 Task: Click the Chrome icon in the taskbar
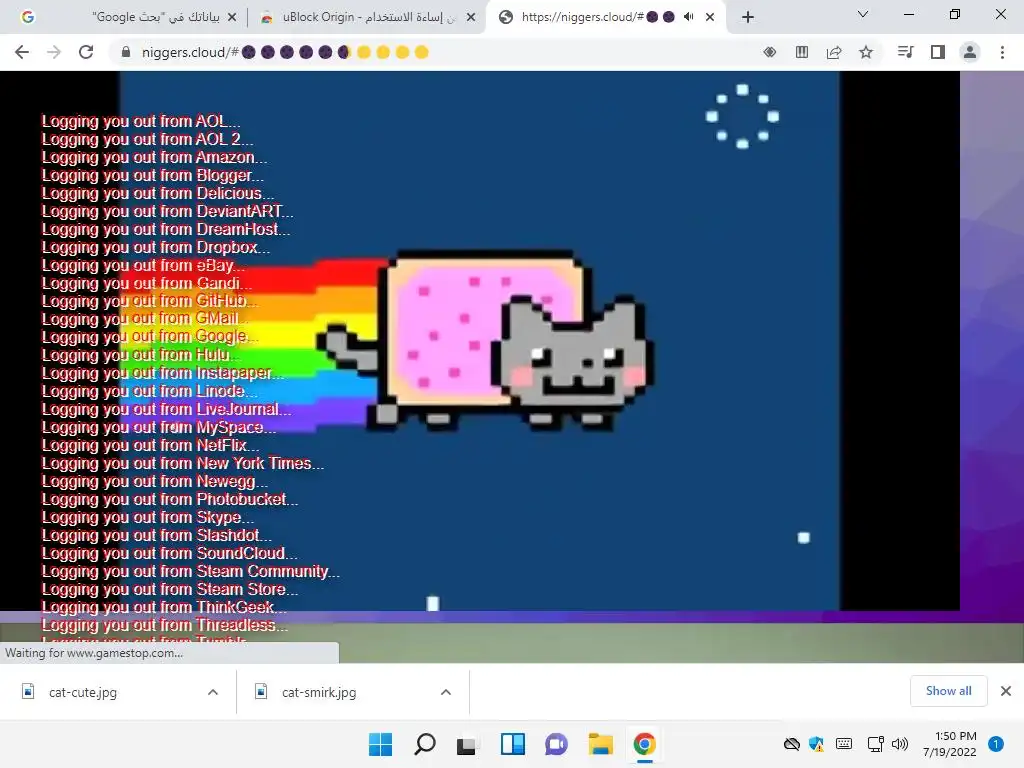pyautogui.click(x=644, y=744)
